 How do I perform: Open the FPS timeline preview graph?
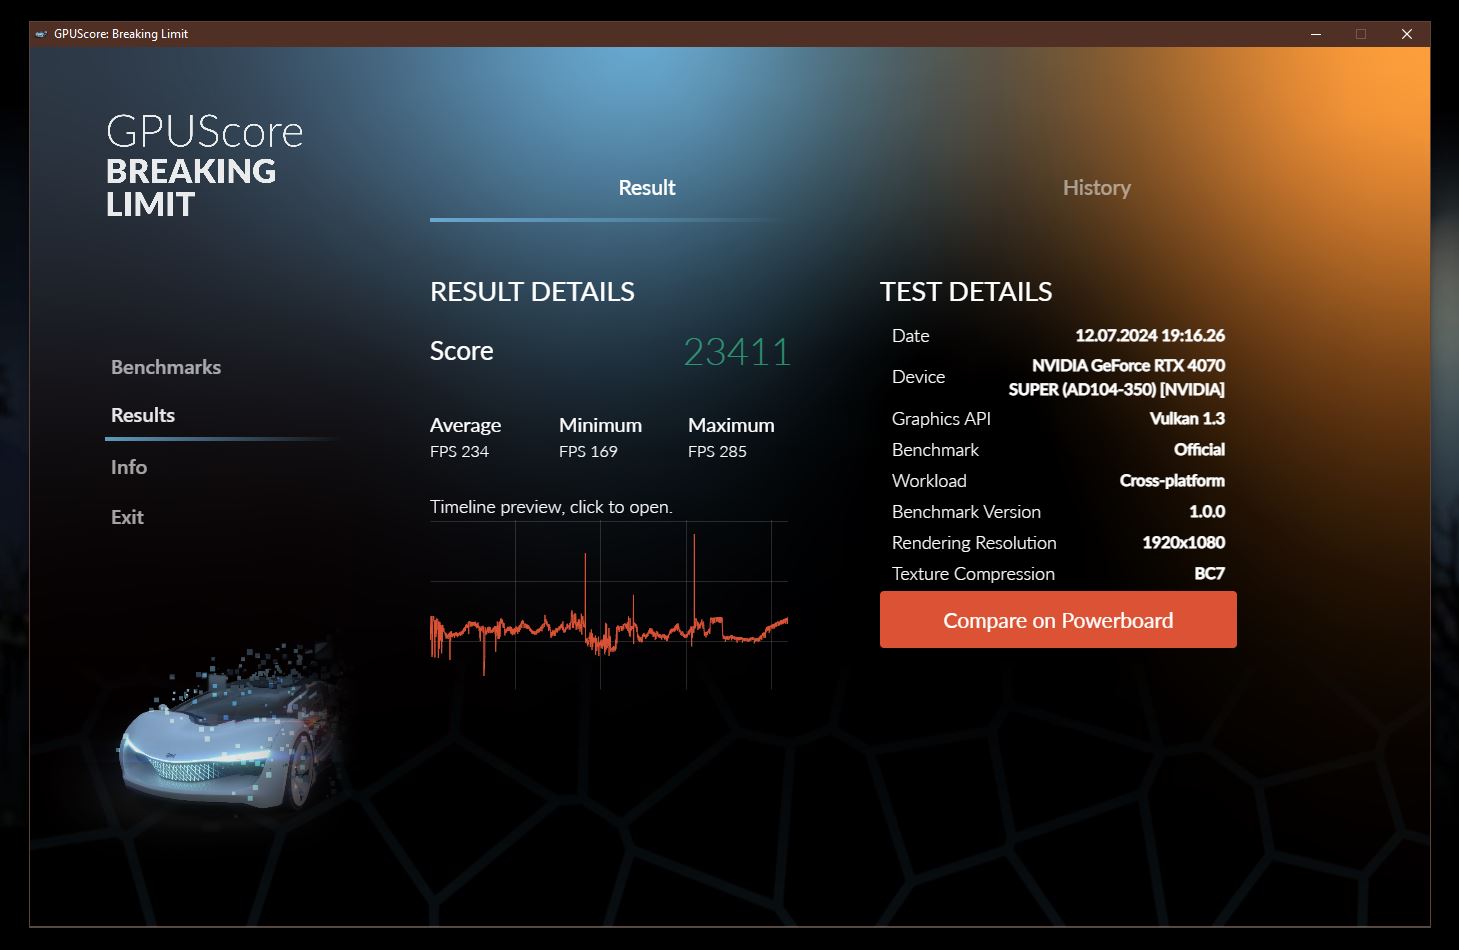pos(609,605)
